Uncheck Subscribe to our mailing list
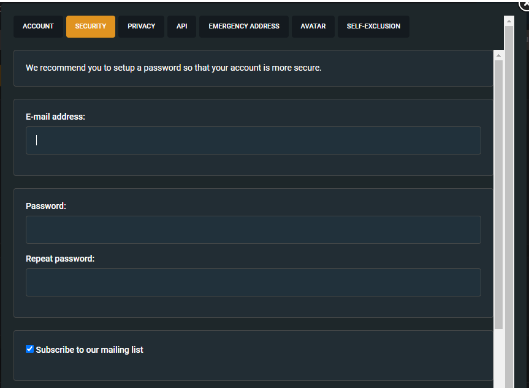The height and width of the screenshot is (389, 529). tap(30, 349)
